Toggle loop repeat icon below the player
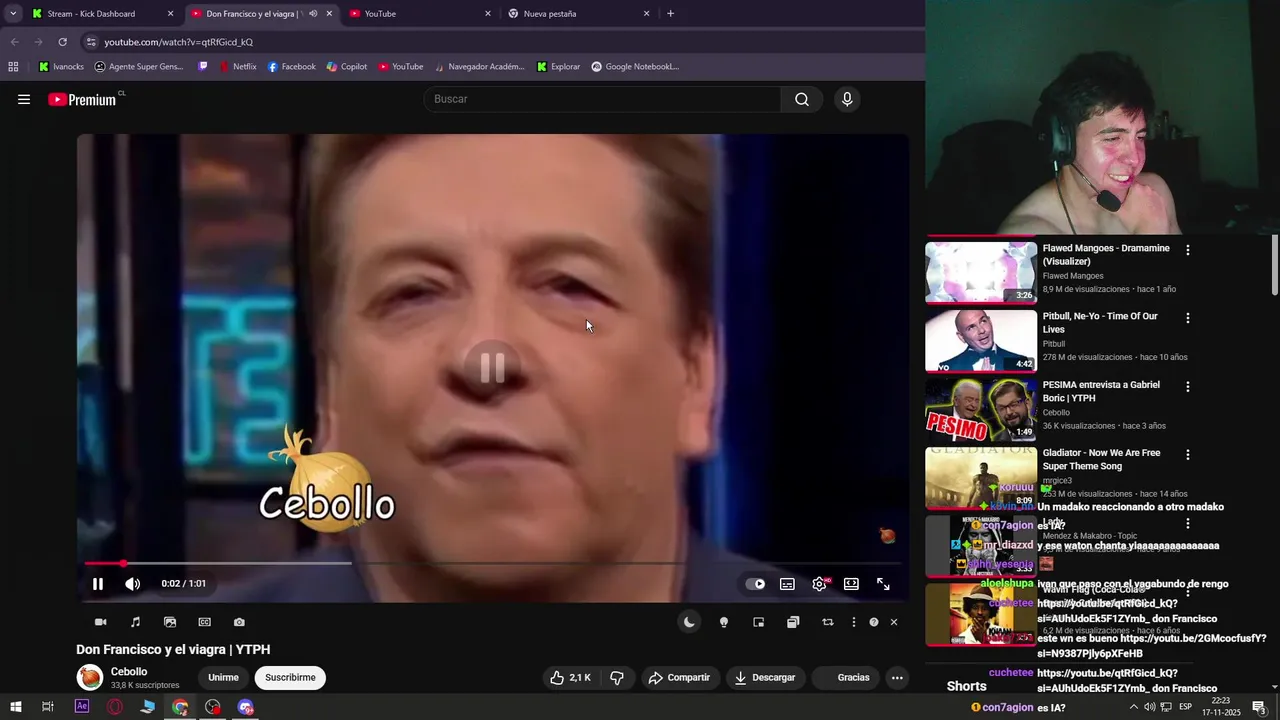The width and height of the screenshot is (1280, 720). 827,622
